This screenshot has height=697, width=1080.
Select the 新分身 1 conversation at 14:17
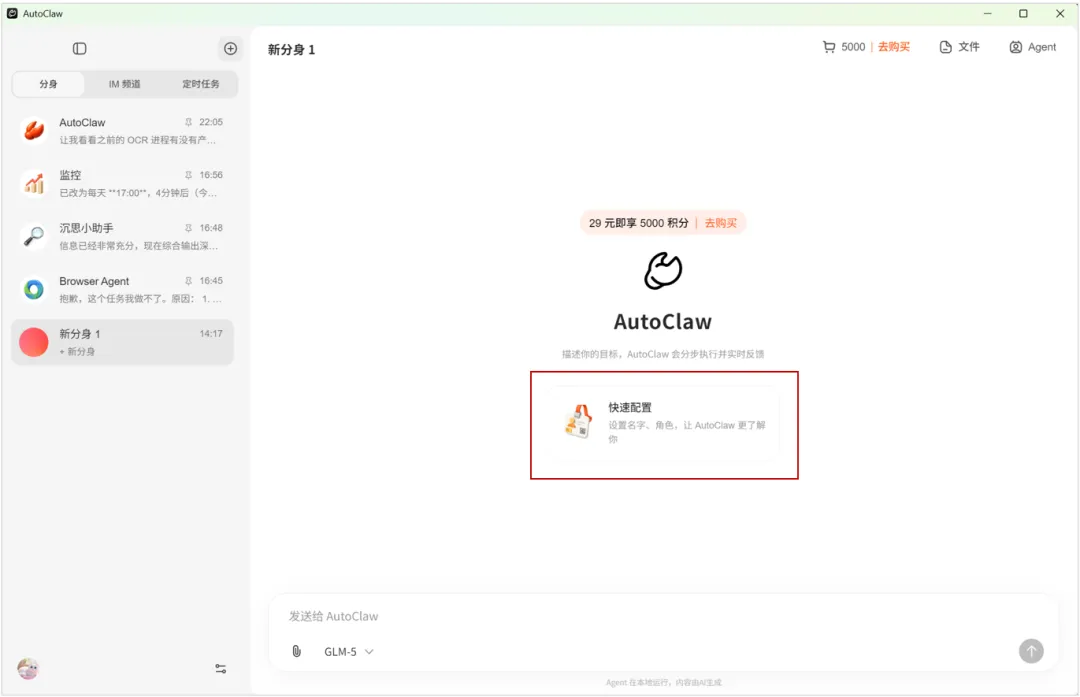click(123, 342)
